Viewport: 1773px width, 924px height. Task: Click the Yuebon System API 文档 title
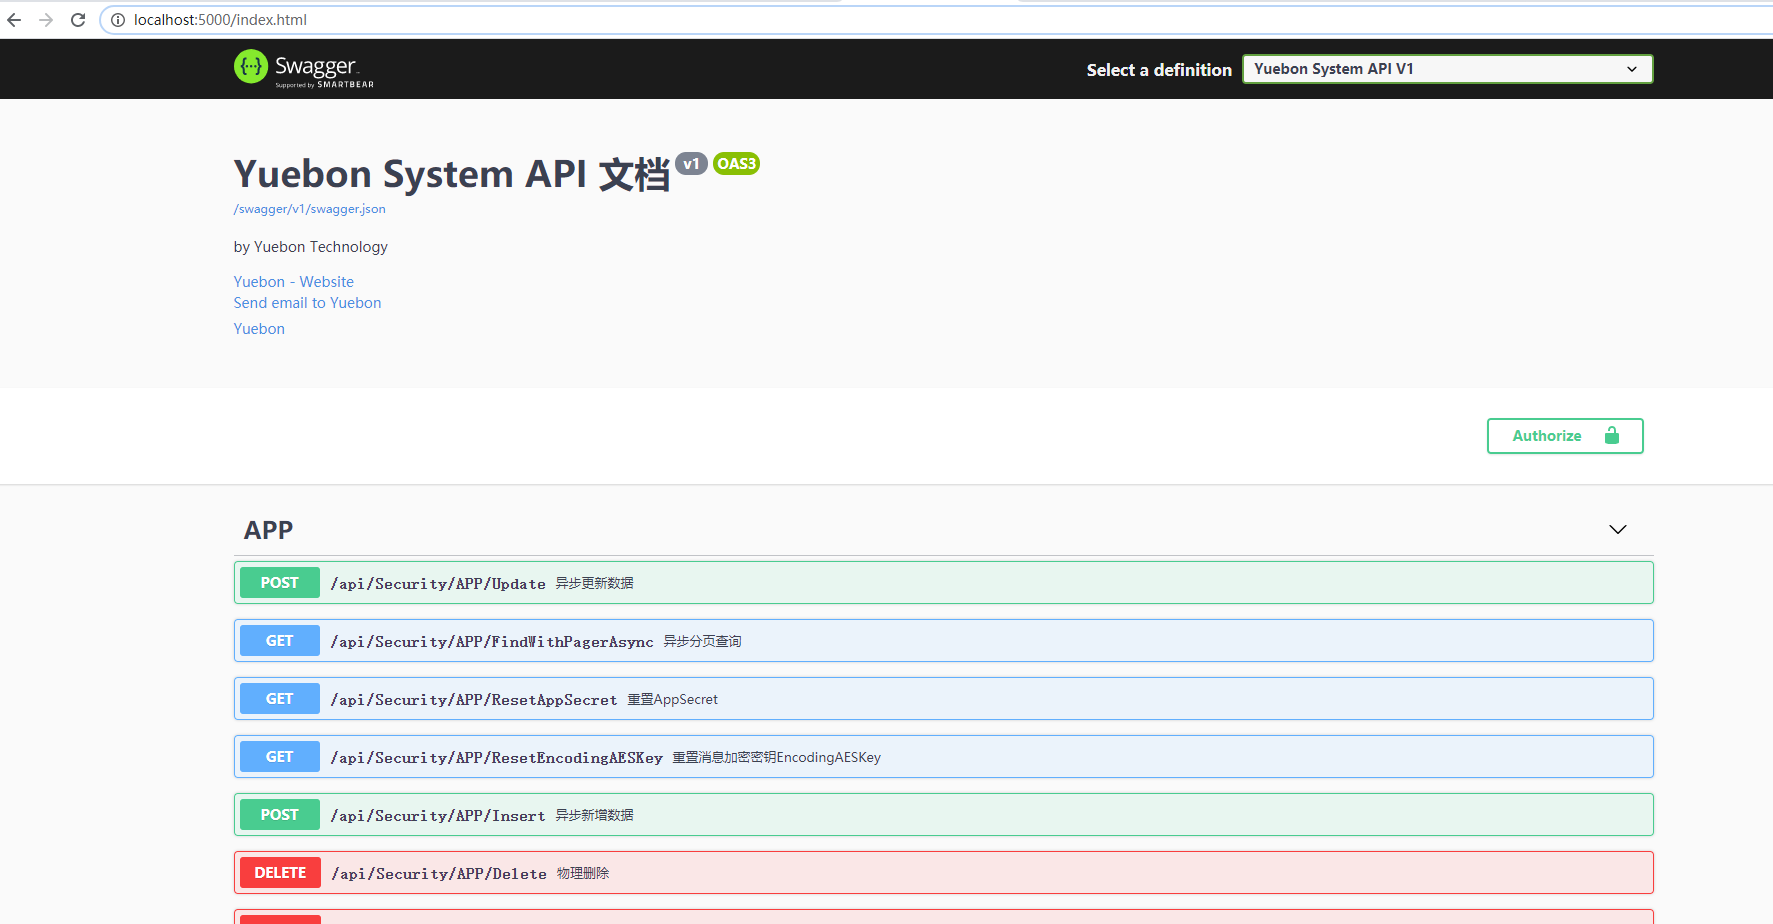point(451,174)
